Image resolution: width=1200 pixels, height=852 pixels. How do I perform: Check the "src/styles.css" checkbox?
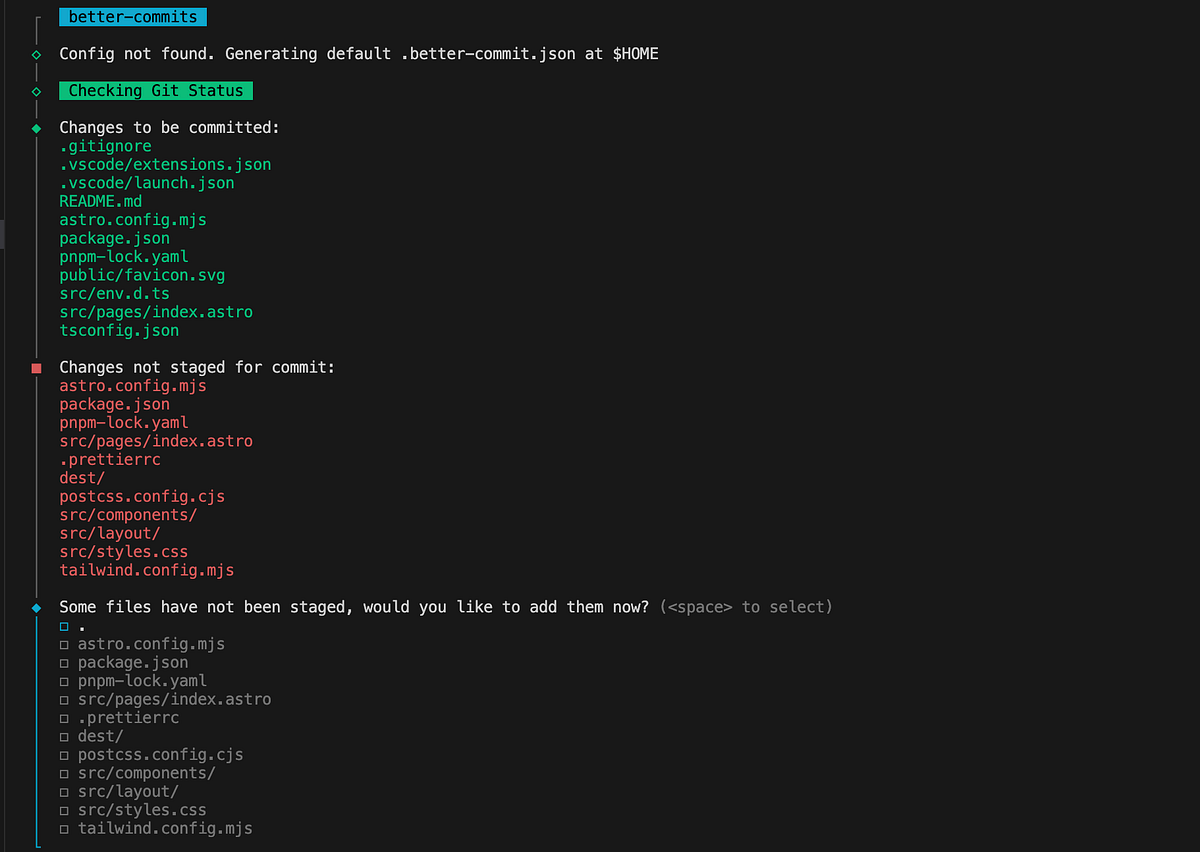tap(64, 810)
